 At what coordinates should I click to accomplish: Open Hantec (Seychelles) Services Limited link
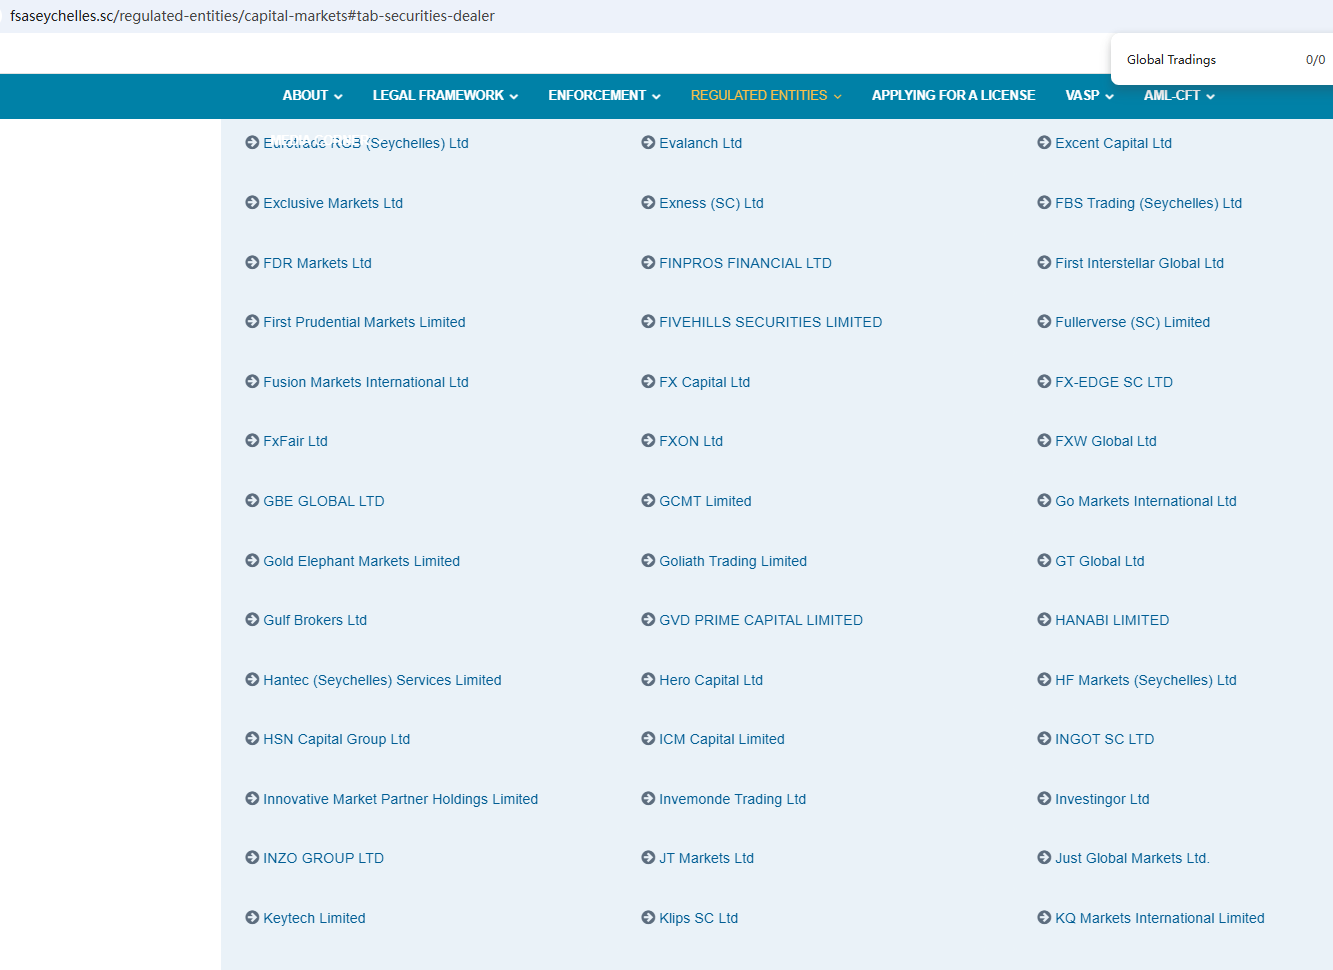coord(382,680)
